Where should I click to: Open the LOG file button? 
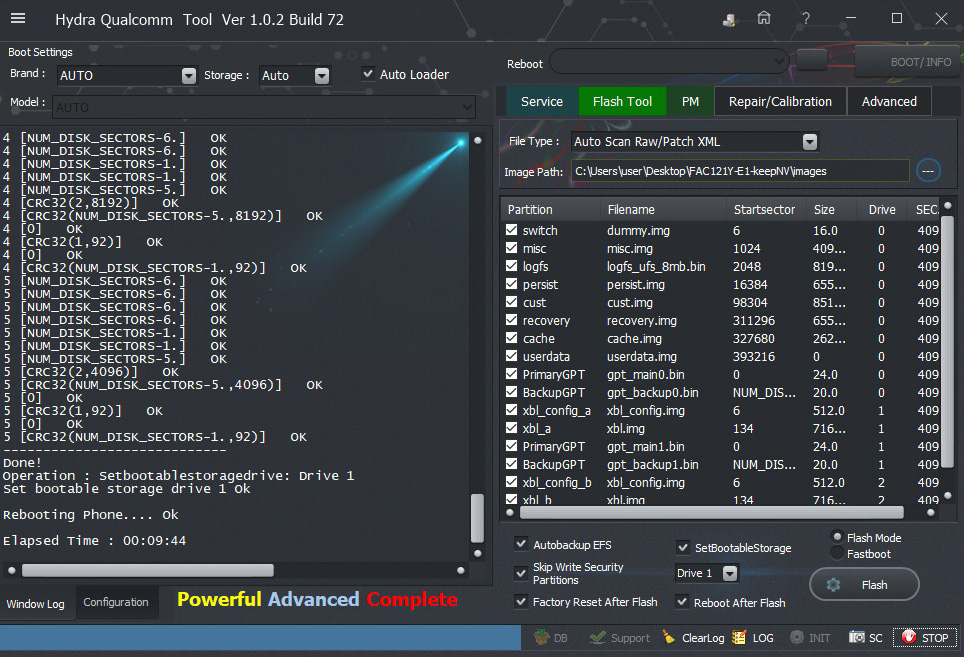coord(753,638)
